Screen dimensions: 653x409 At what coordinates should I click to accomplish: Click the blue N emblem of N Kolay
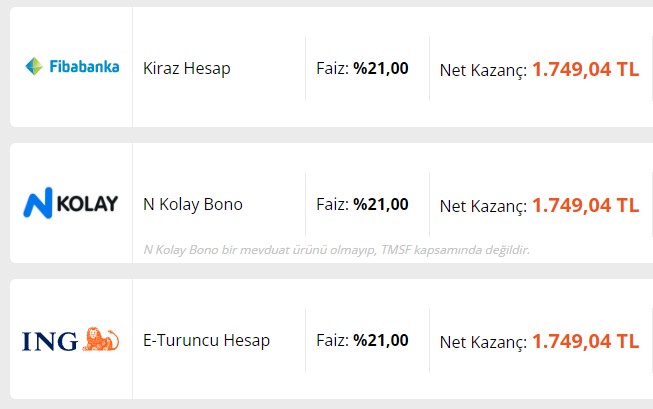37,204
